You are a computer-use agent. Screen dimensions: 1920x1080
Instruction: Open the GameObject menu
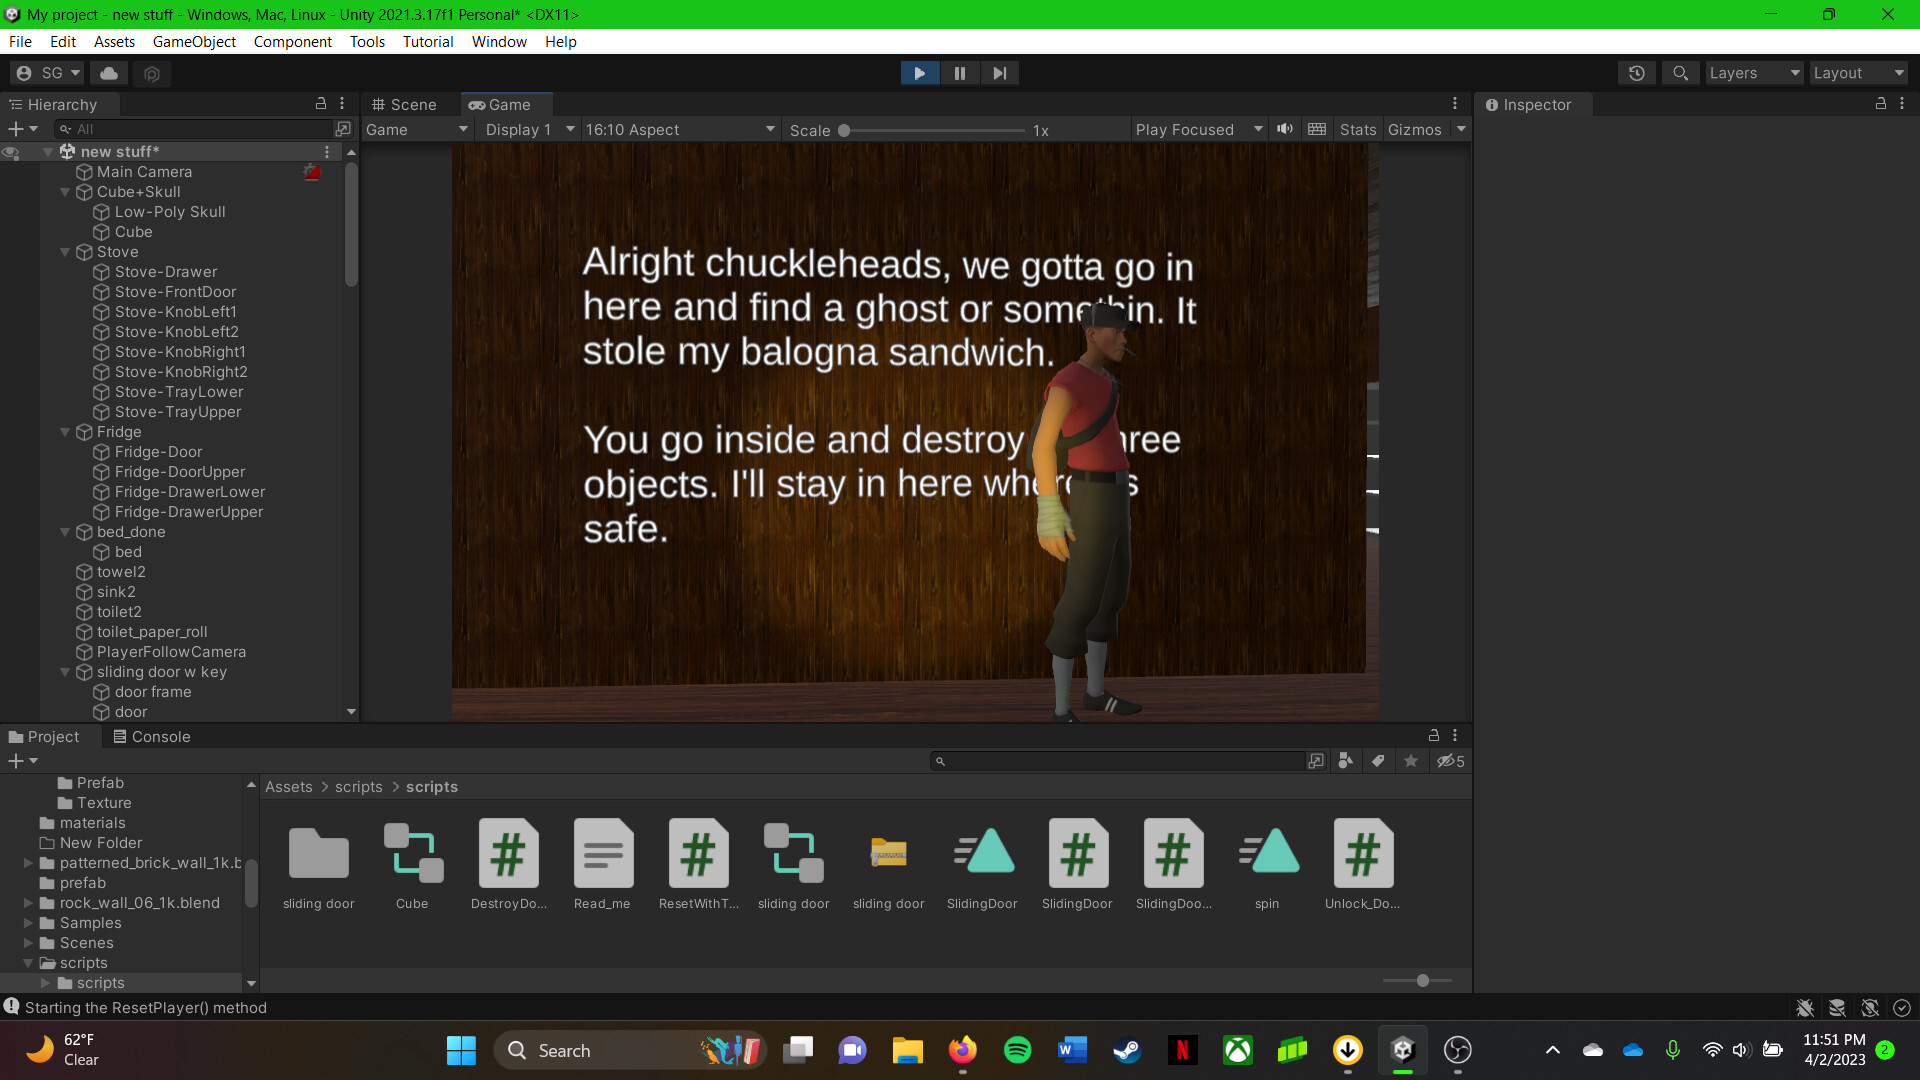coord(194,41)
